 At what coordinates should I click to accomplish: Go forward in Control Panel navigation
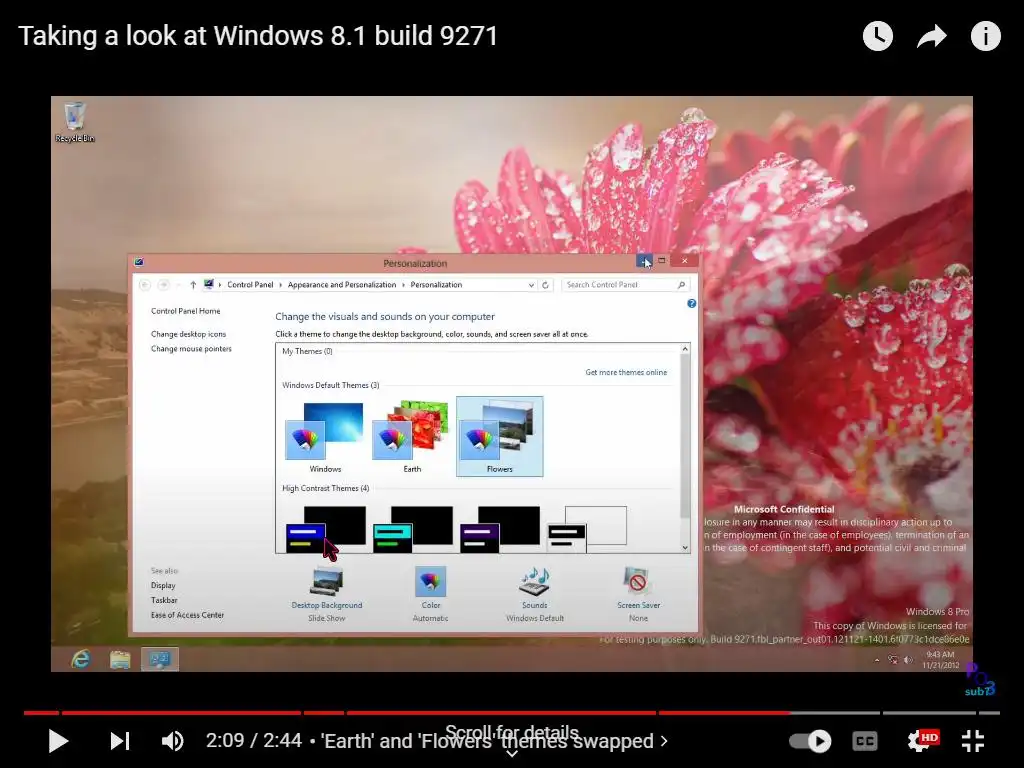[163, 285]
